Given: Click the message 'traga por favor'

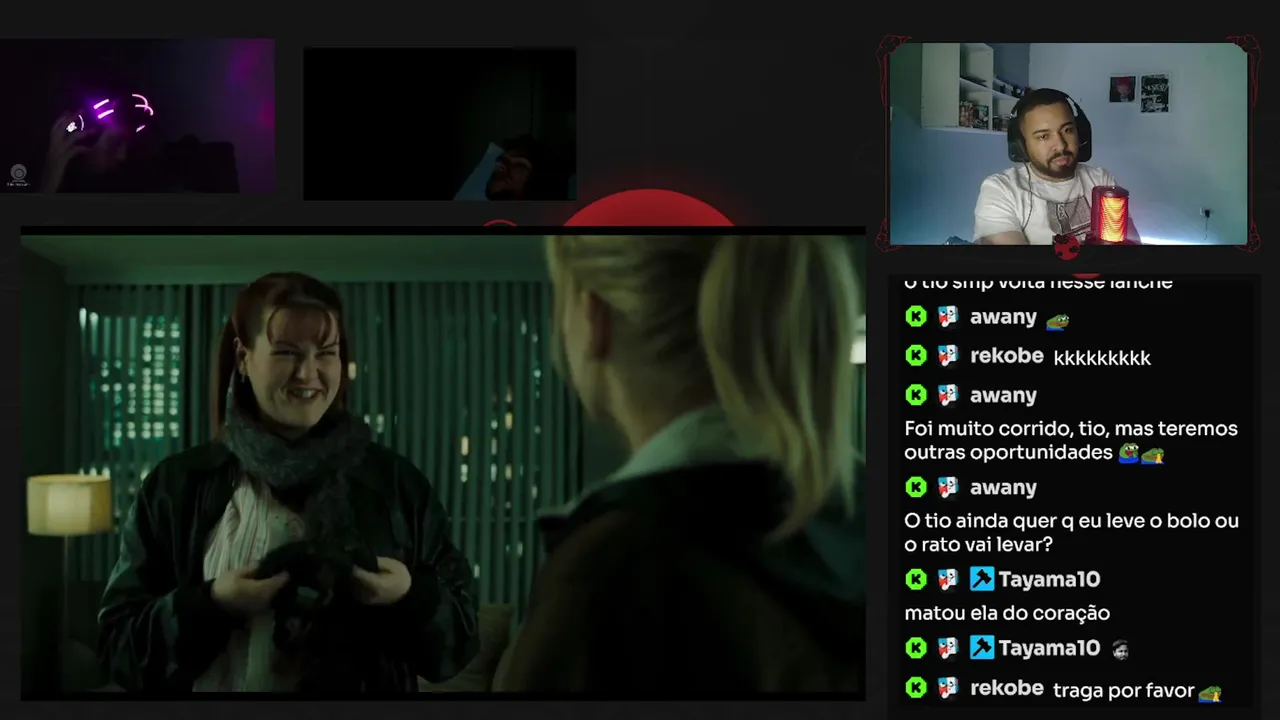Looking at the screenshot, I should pyautogui.click(x=1124, y=690).
